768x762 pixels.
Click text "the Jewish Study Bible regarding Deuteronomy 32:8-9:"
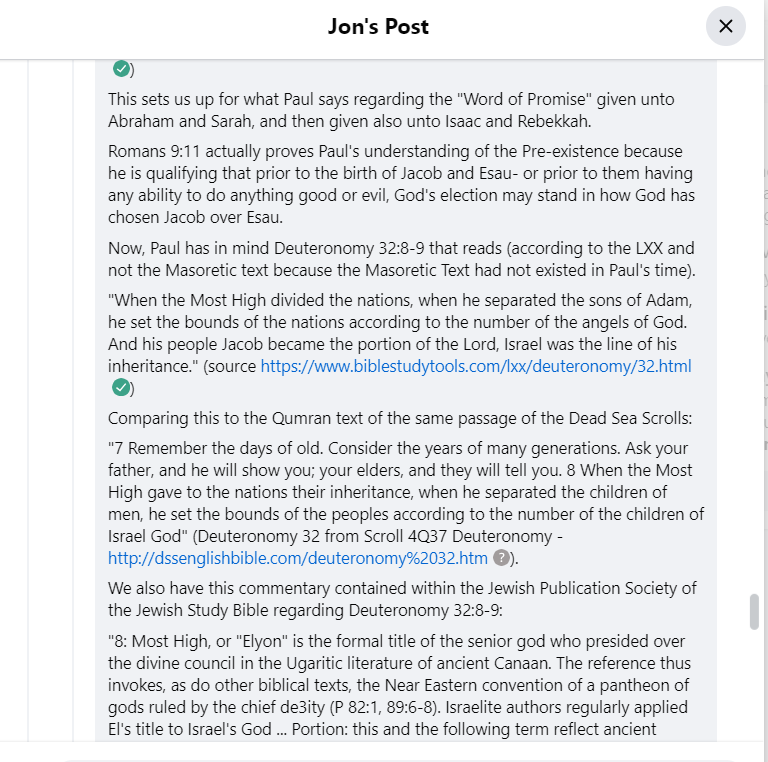(x=305, y=610)
